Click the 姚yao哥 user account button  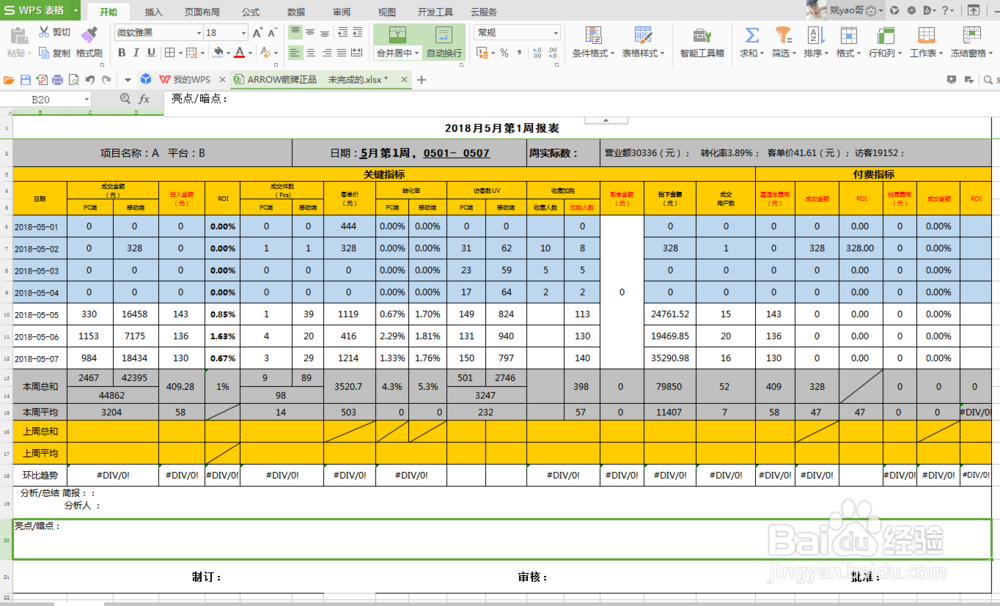tap(845, 10)
